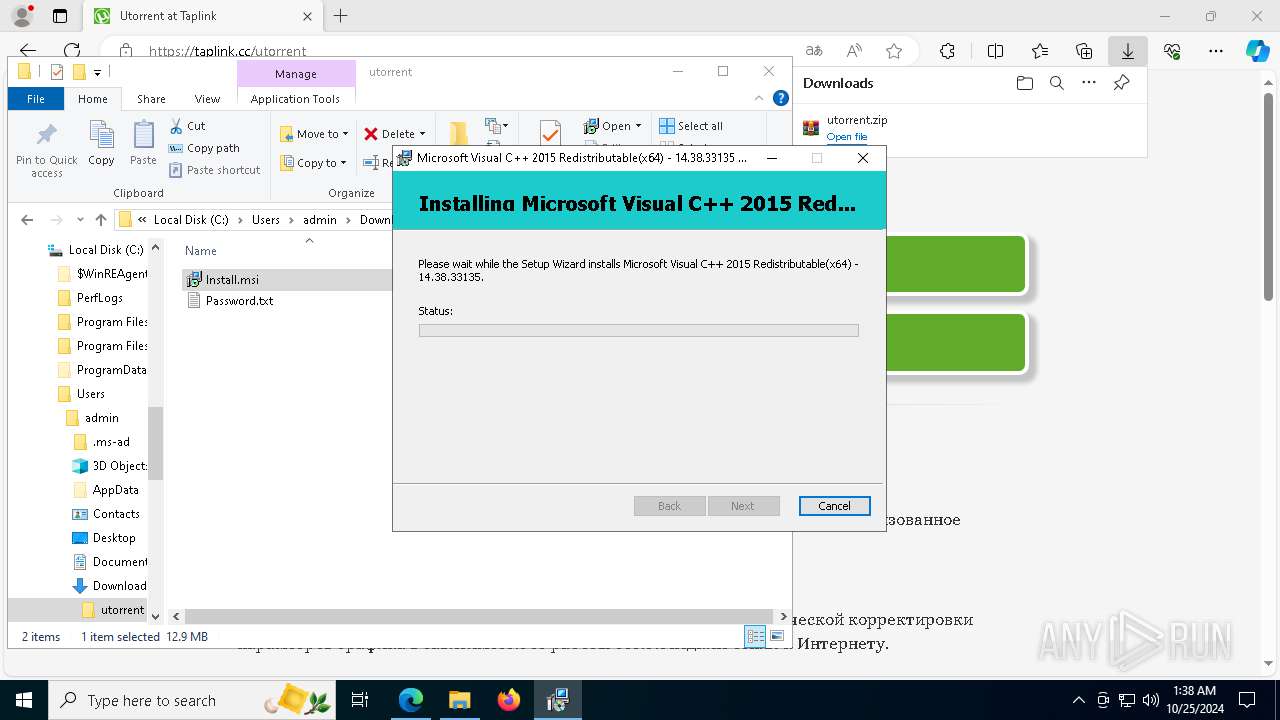Click the Paste ribbon button

[143, 143]
